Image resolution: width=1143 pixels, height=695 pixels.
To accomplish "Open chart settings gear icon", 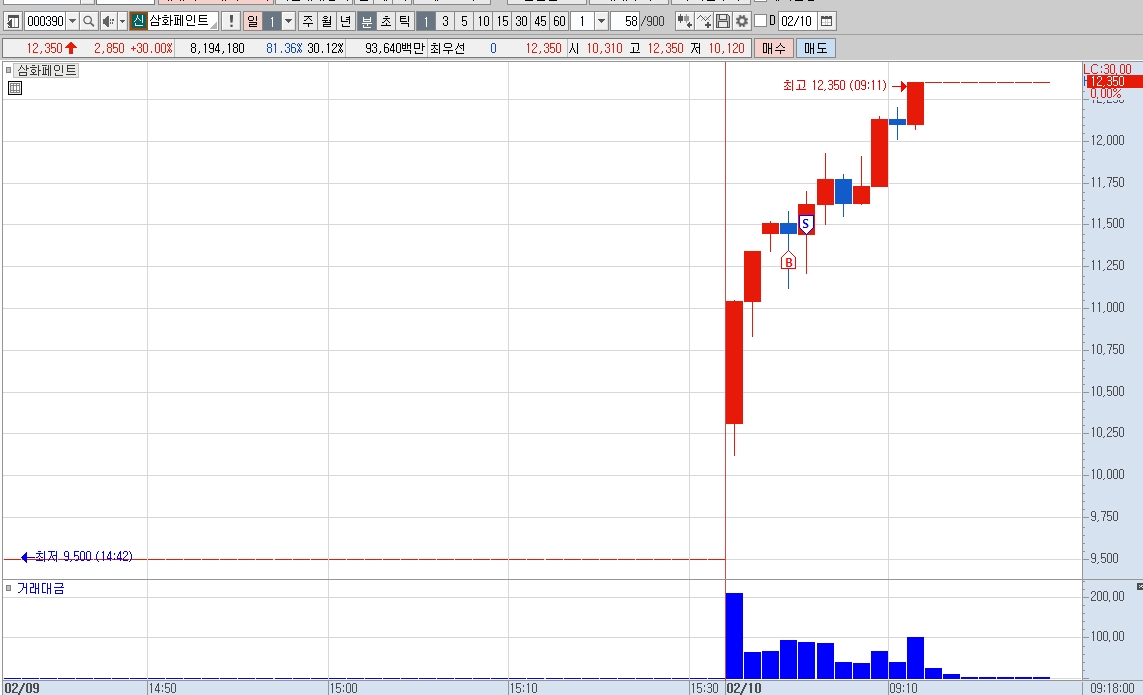I will point(742,21).
